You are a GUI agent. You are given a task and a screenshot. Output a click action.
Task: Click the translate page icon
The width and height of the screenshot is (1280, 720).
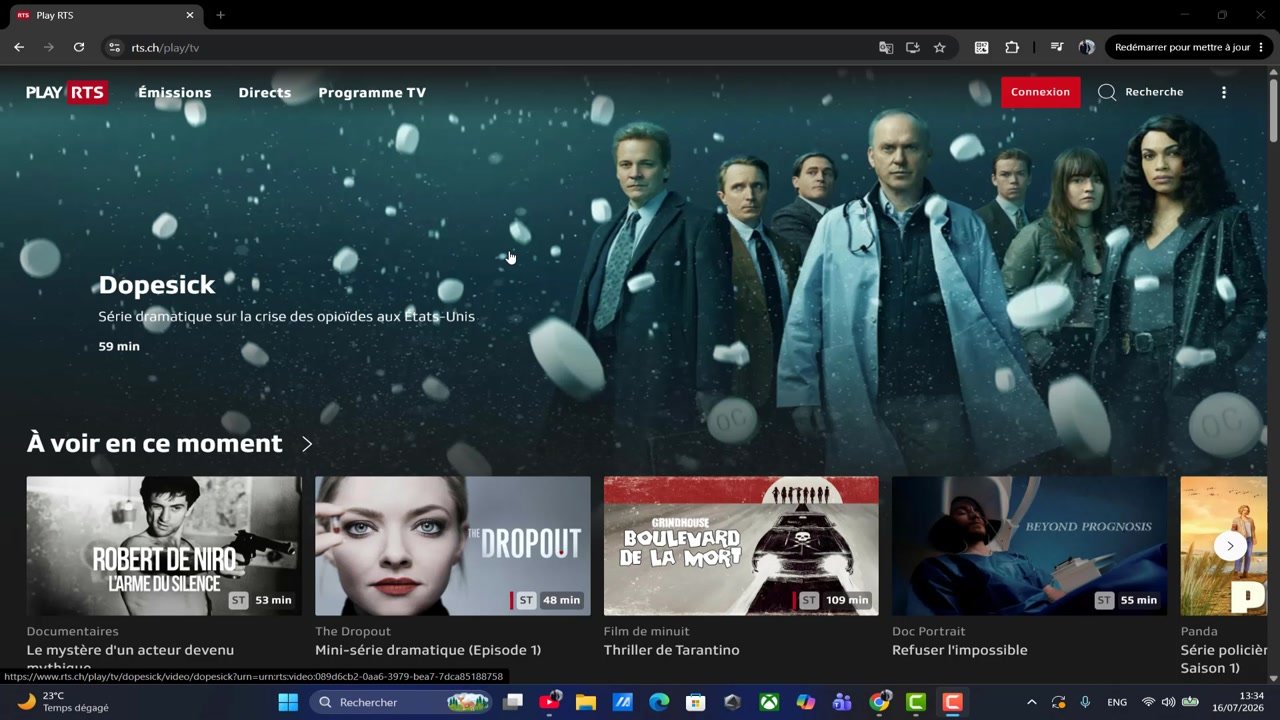click(x=886, y=47)
